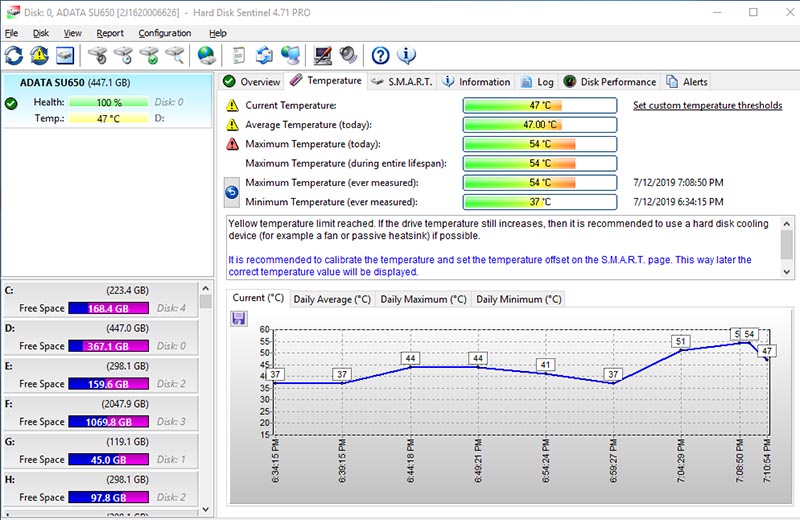Switch to the S.M.A.R.T. tab
The image size is (800, 520).
coord(402,82)
